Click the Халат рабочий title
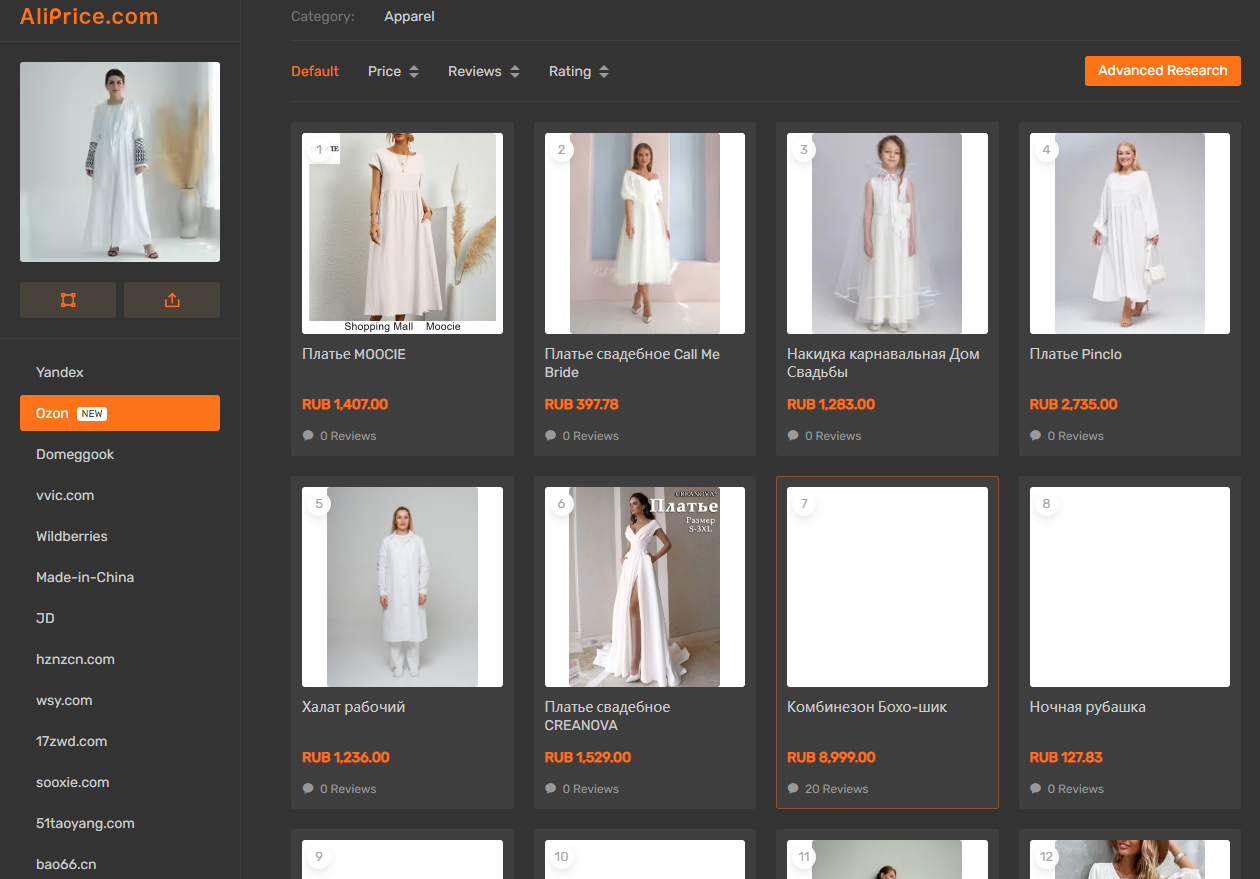The width and height of the screenshot is (1260, 879). pyautogui.click(x=353, y=707)
